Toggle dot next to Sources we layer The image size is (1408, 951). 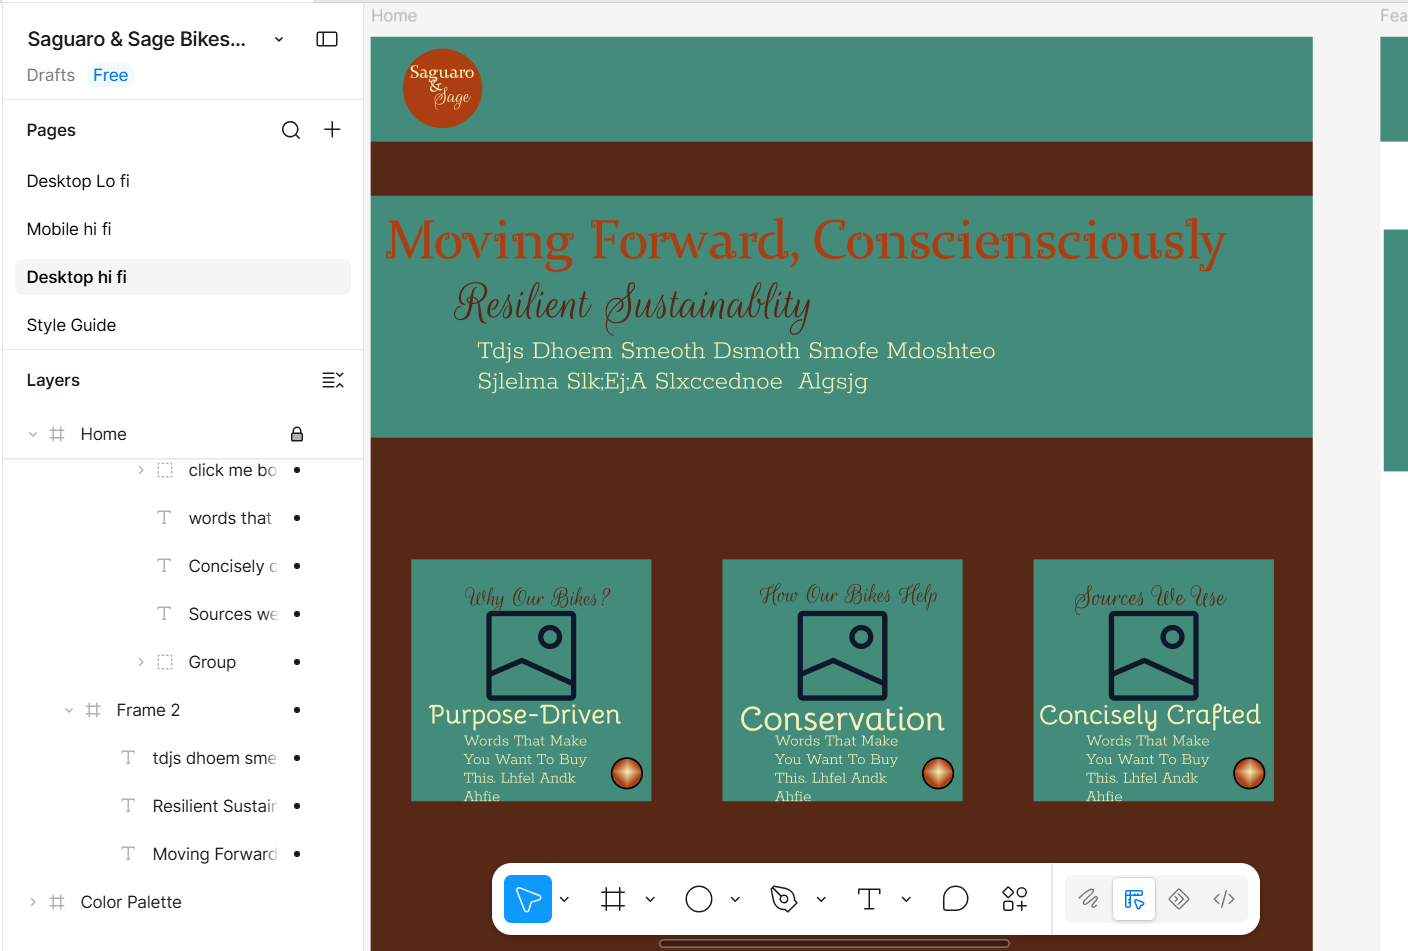click(x=297, y=614)
